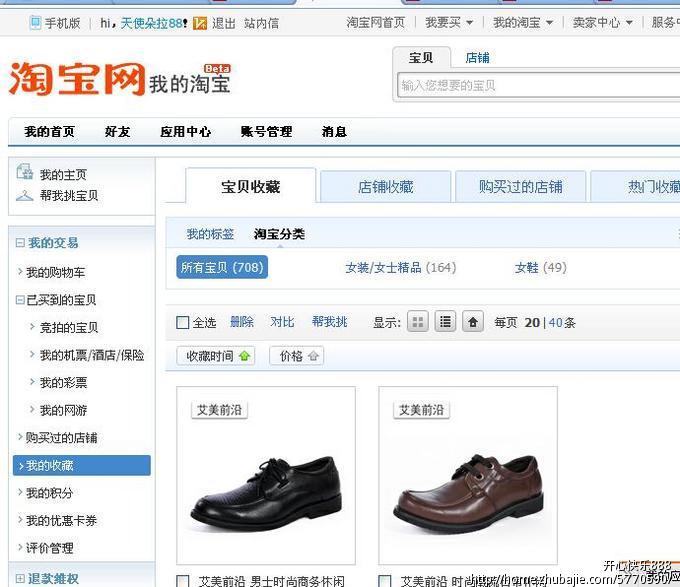Open the 我要买 dropdown menu
680x587 pixels.
point(448,22)
